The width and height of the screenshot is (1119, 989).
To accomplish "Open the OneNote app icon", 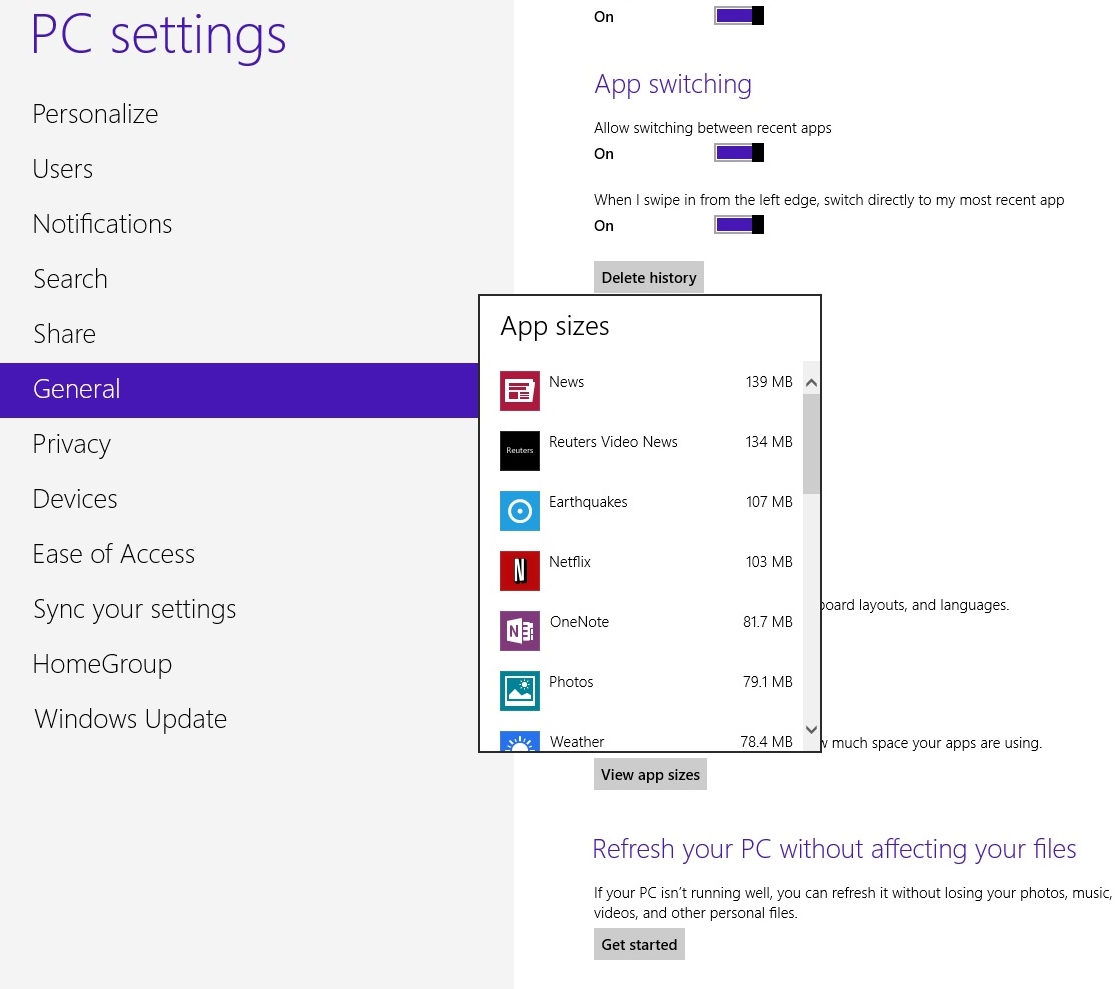I will pos(519,631).
